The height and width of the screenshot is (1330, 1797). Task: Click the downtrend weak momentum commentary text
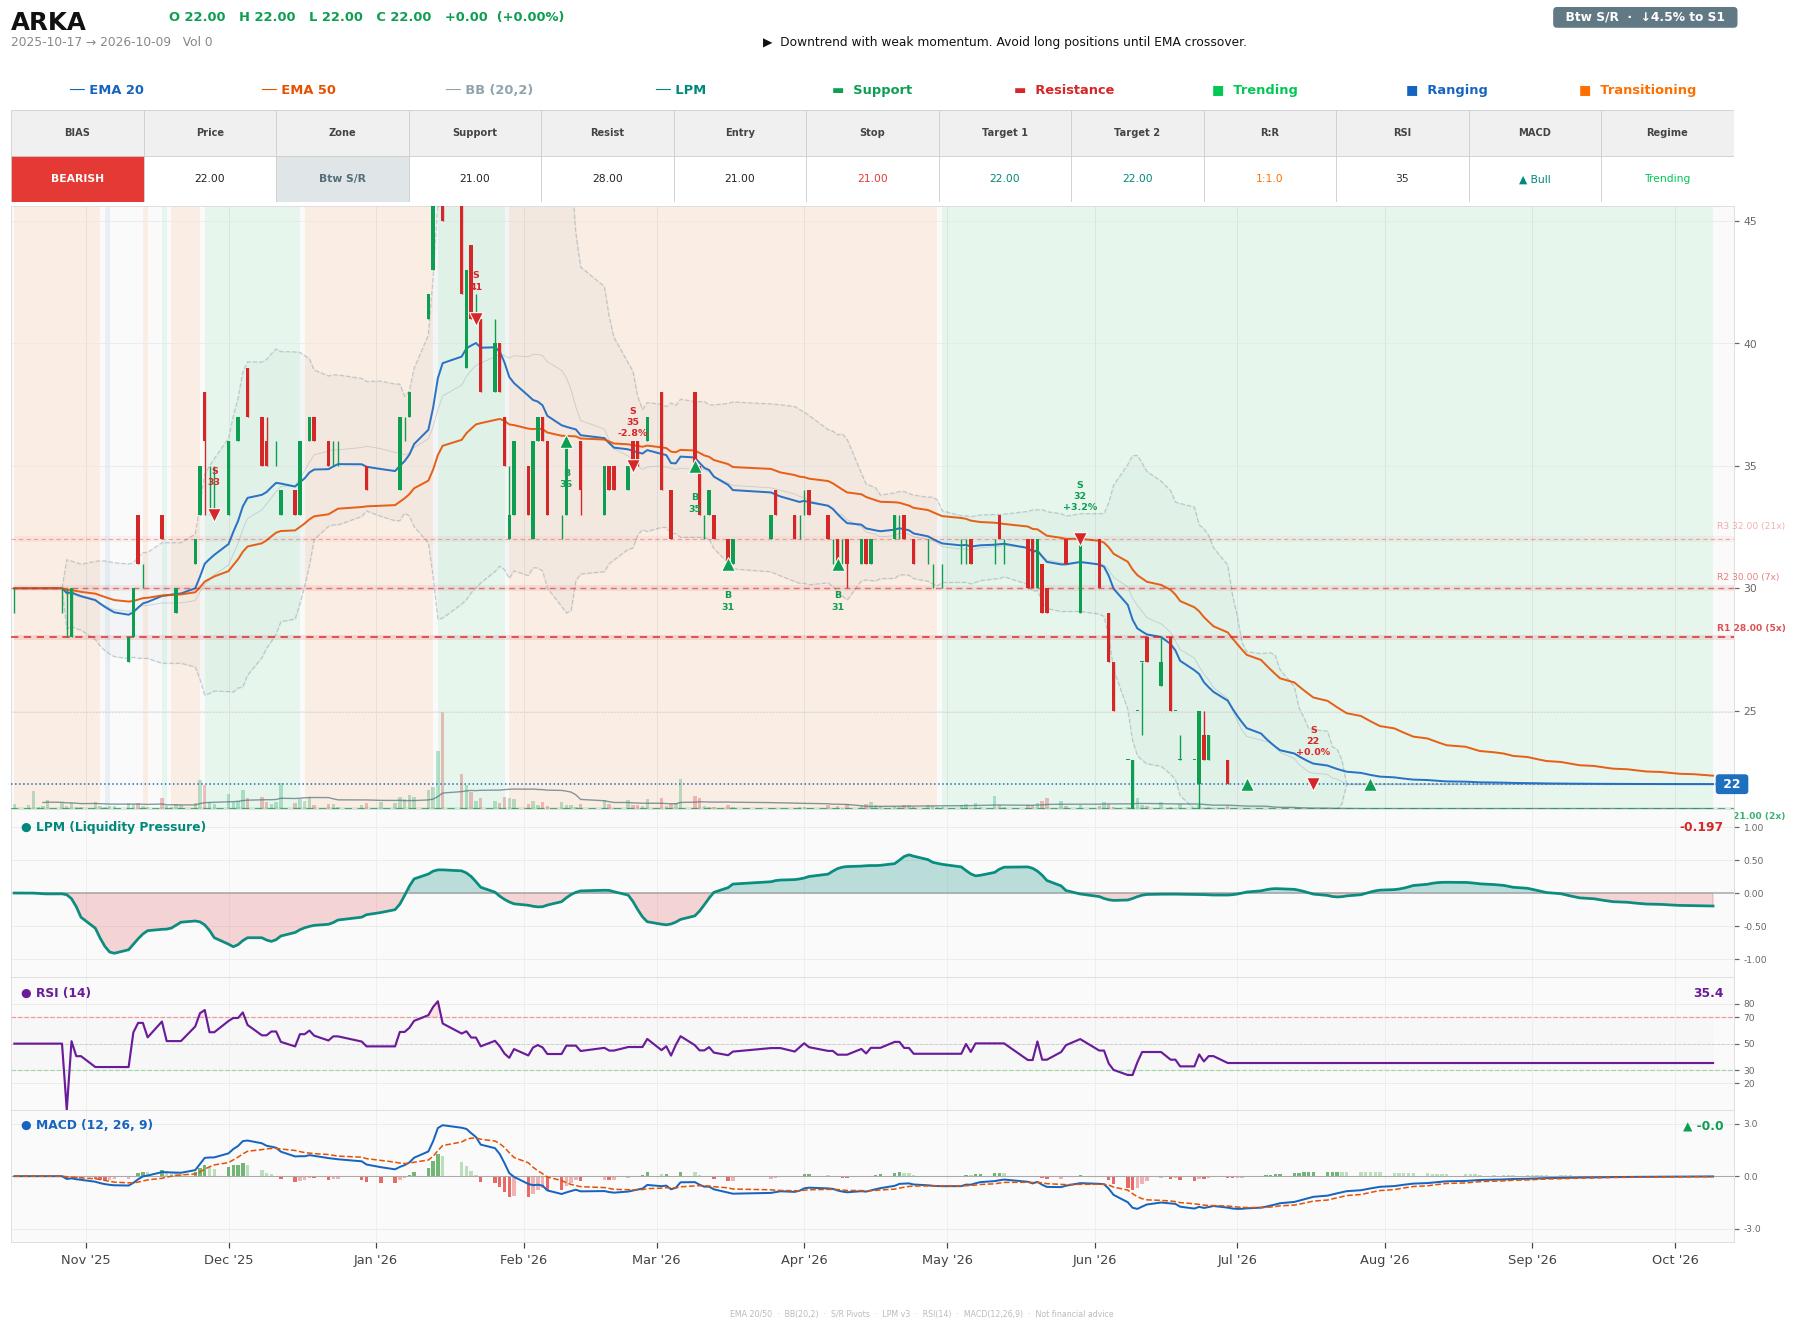point(1005,42)
